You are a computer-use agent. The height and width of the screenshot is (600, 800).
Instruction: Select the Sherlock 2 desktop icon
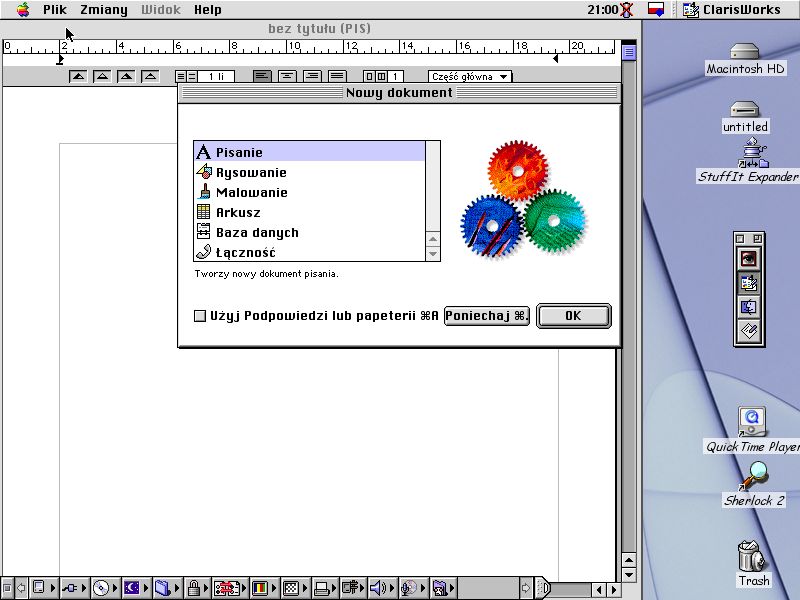pos(754,485)
